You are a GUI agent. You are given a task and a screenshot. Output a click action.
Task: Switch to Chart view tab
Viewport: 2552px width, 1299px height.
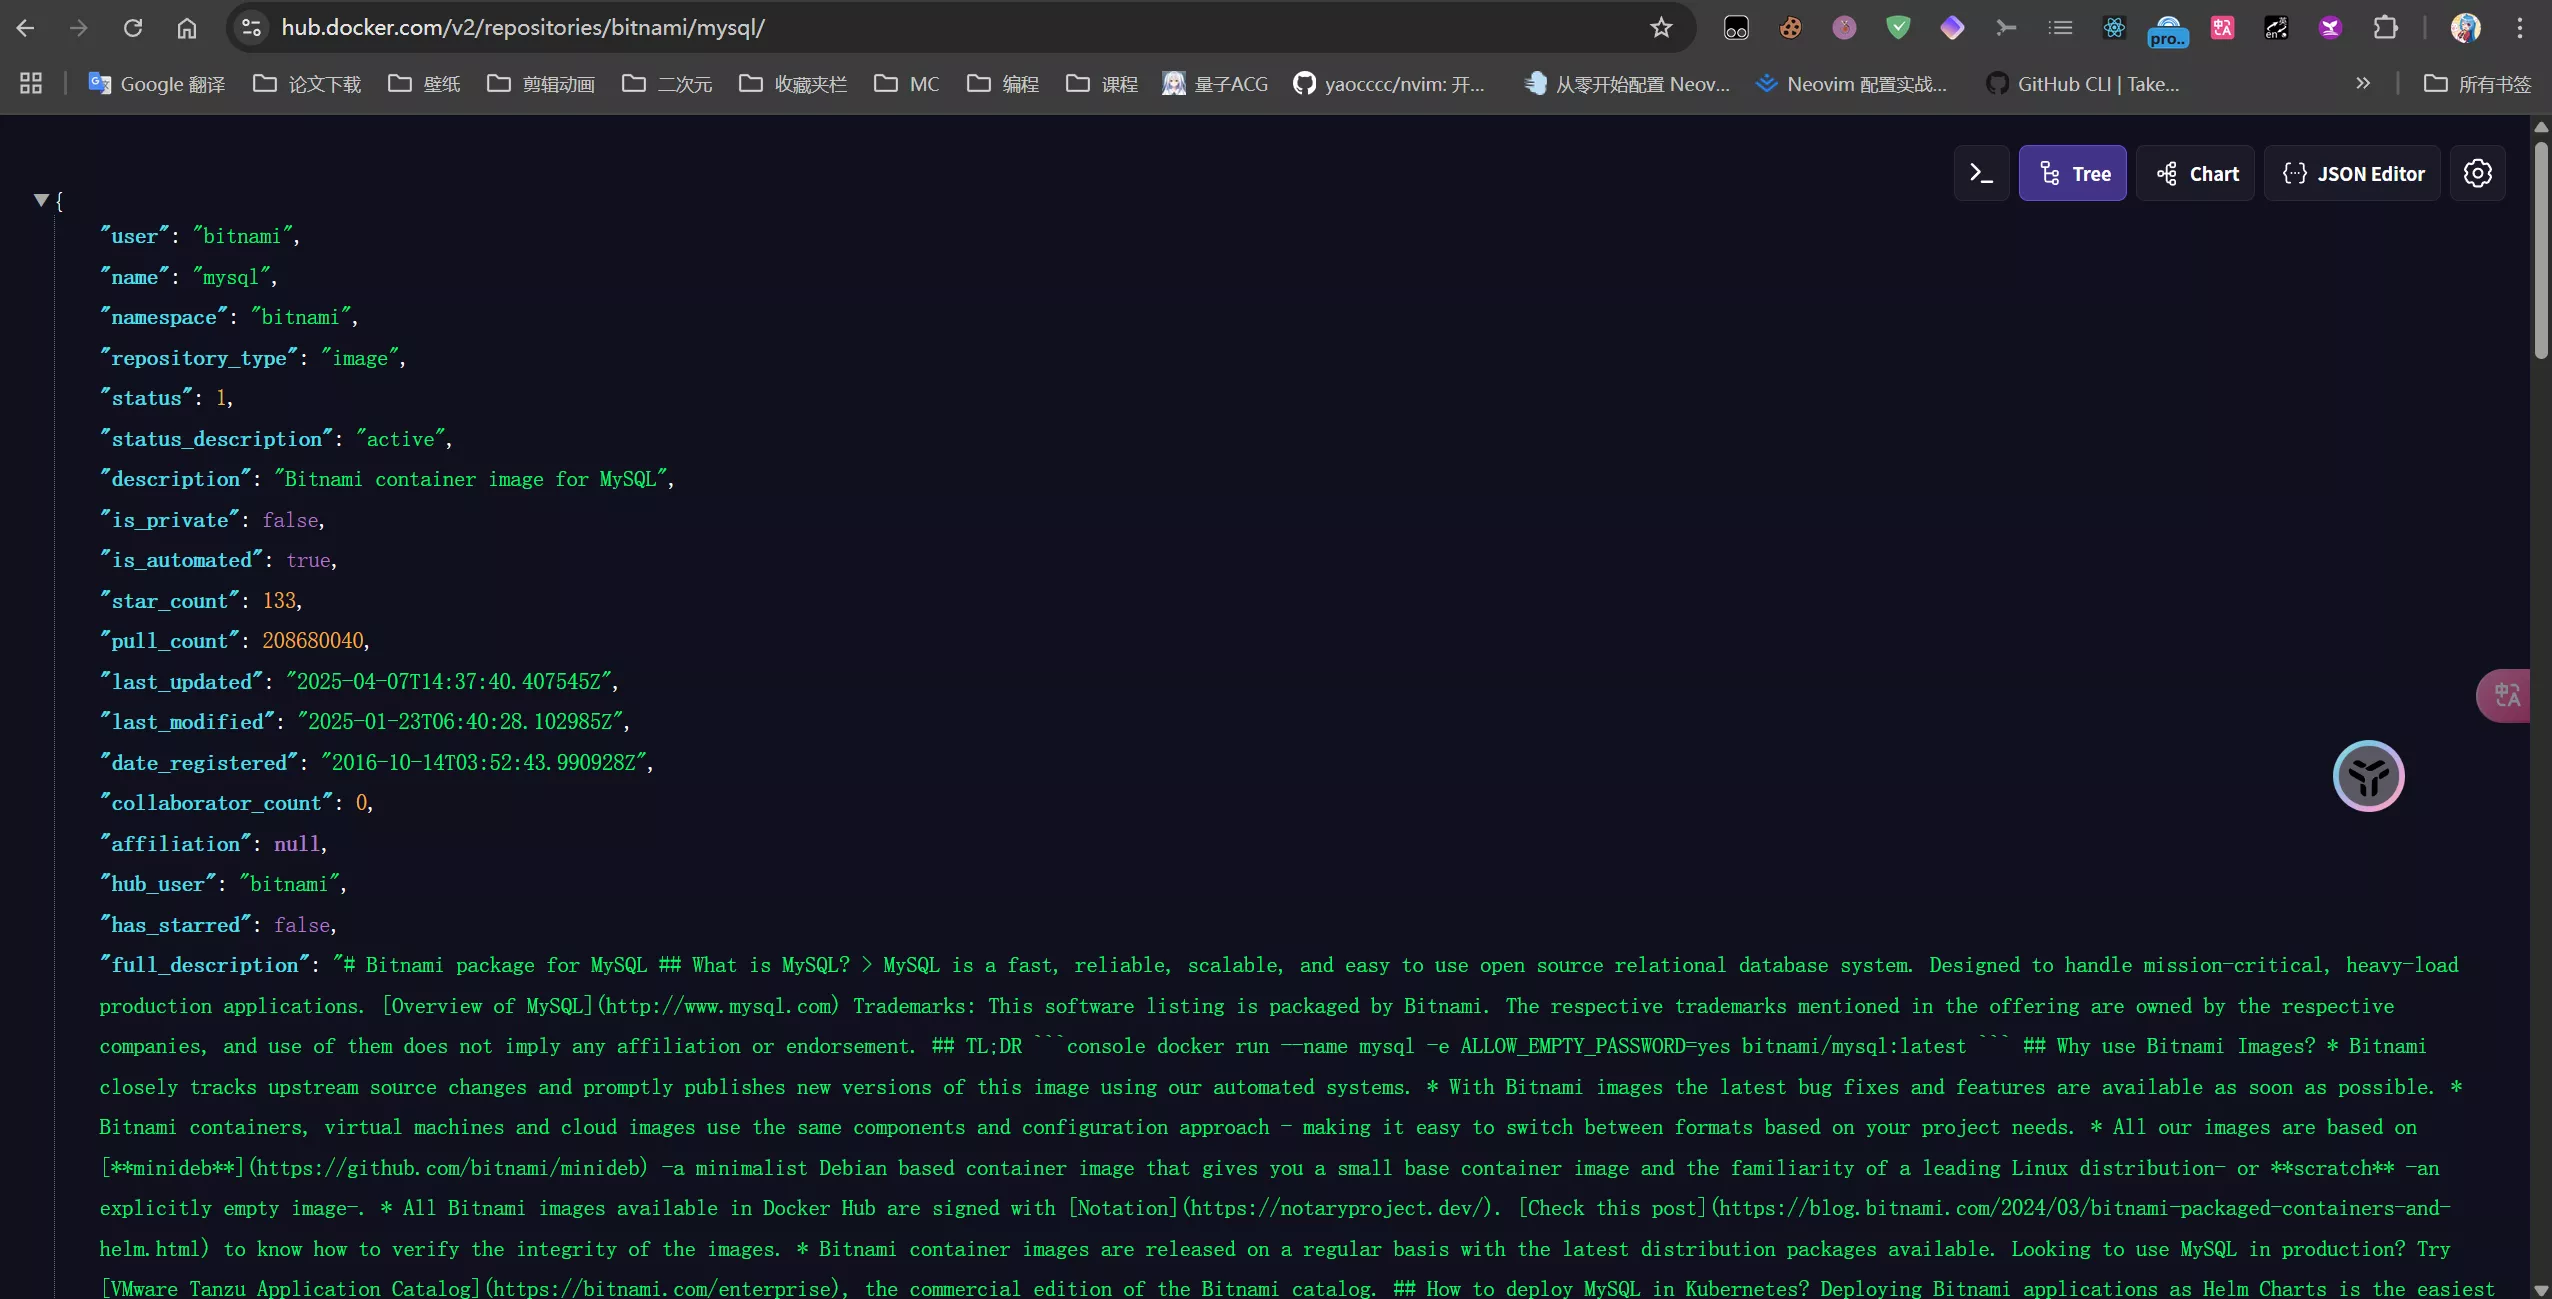pos(2195,174)
